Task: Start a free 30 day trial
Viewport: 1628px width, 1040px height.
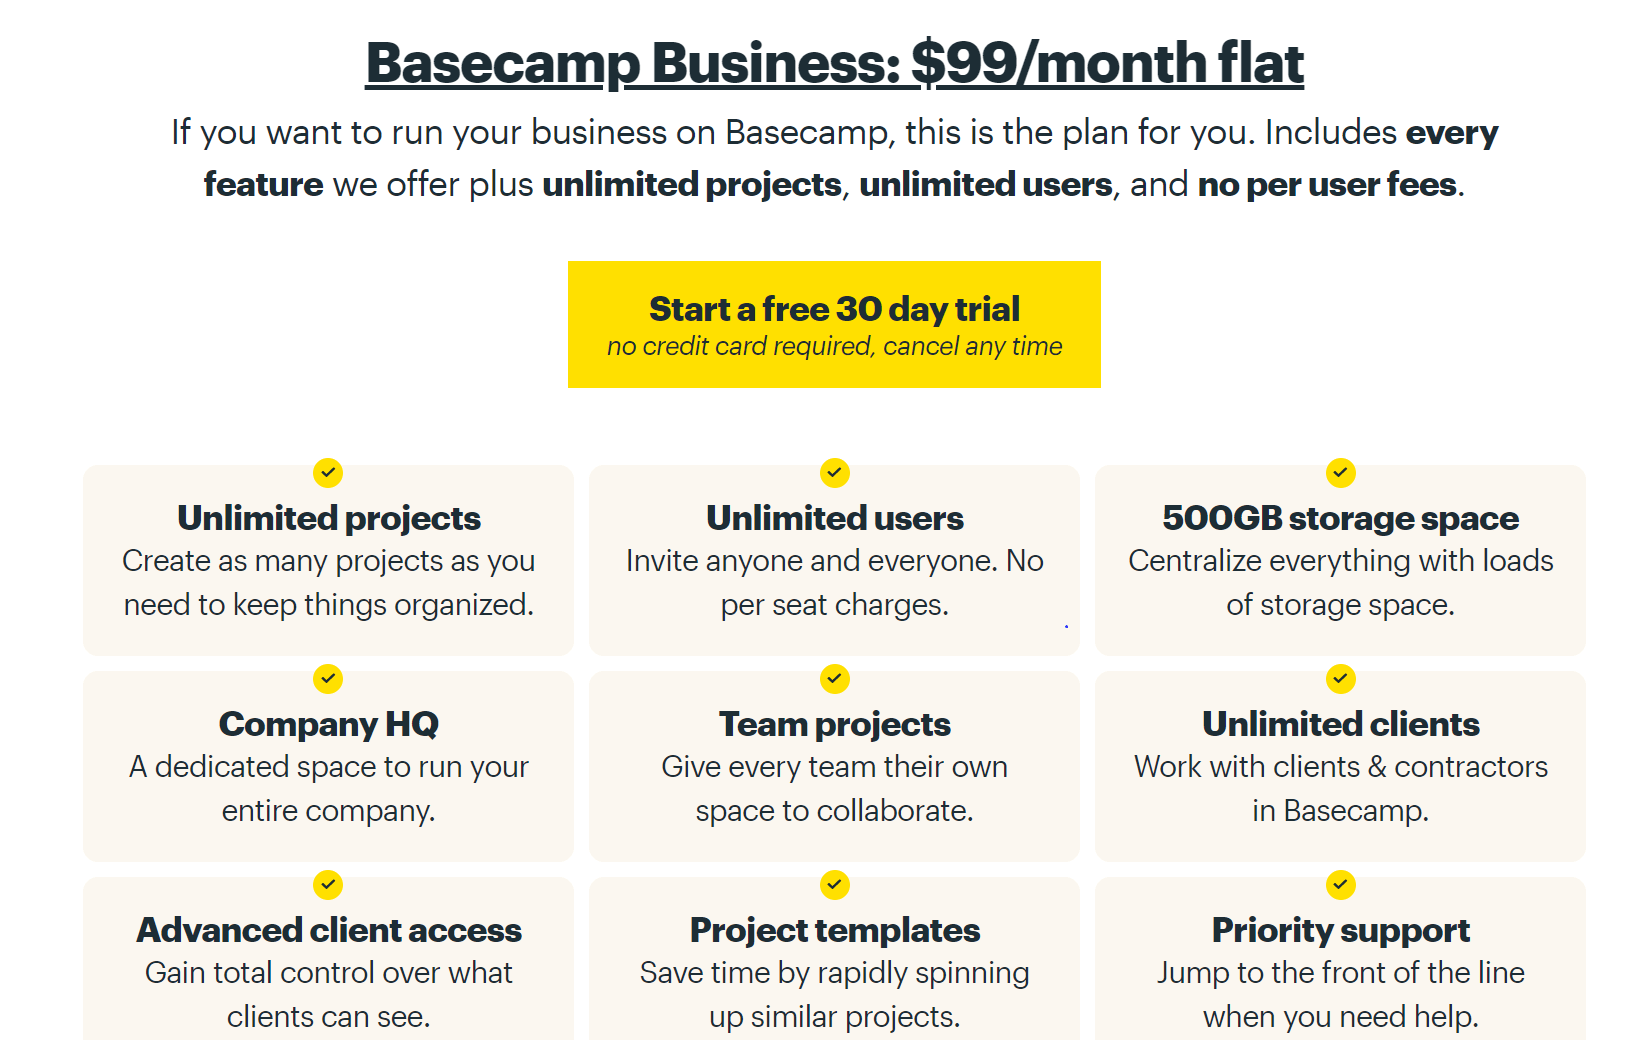Action: tap(834, 324)
